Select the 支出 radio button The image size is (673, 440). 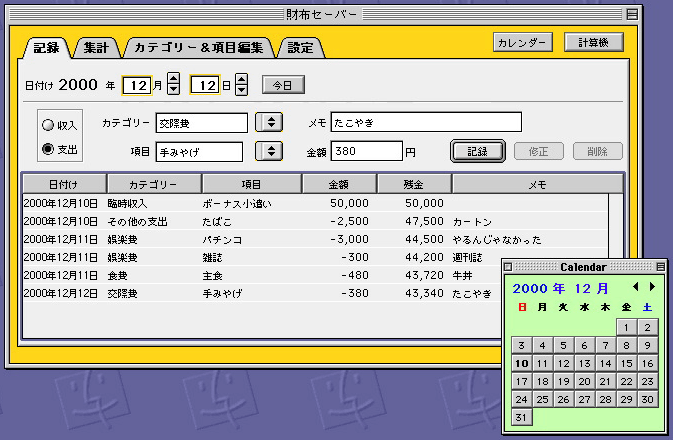coord(60,149)
